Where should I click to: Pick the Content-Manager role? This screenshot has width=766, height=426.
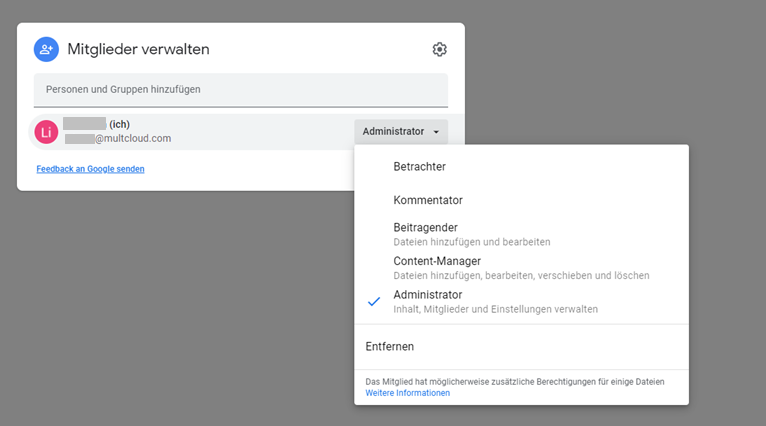point(437,262)
